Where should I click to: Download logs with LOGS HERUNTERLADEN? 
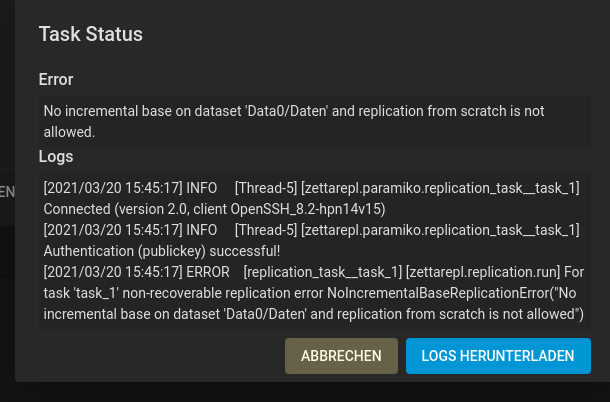coord(498,356)
